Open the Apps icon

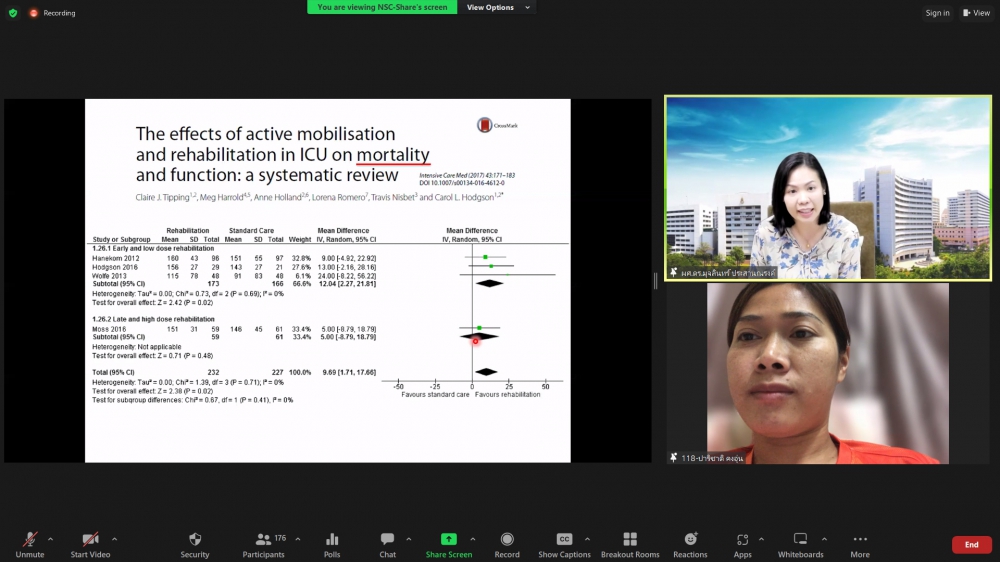742,540
